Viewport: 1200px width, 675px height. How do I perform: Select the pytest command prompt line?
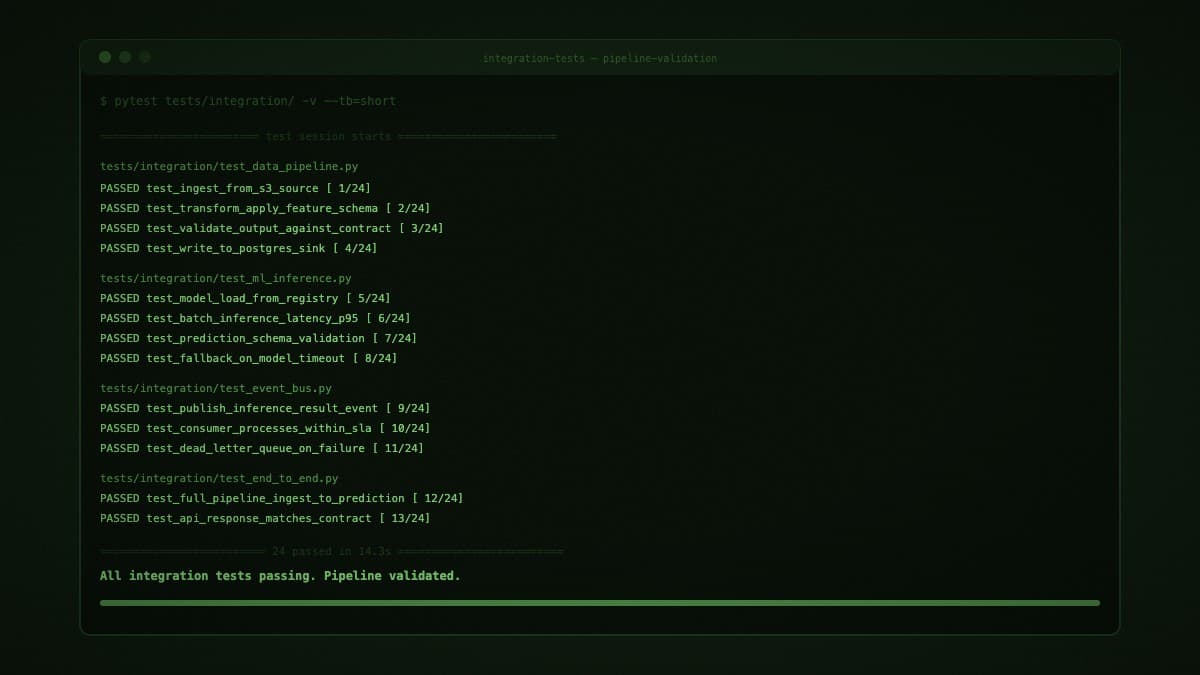[248, 100]
